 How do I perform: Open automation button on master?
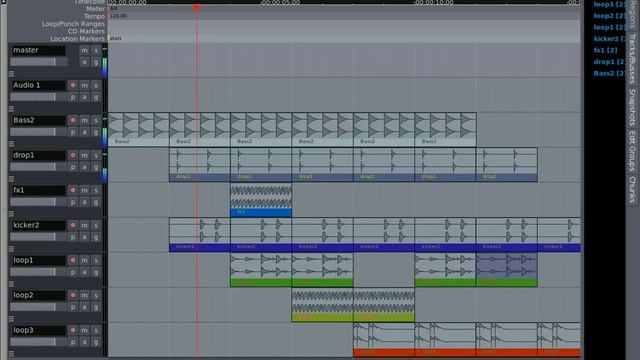pos(84,62)
